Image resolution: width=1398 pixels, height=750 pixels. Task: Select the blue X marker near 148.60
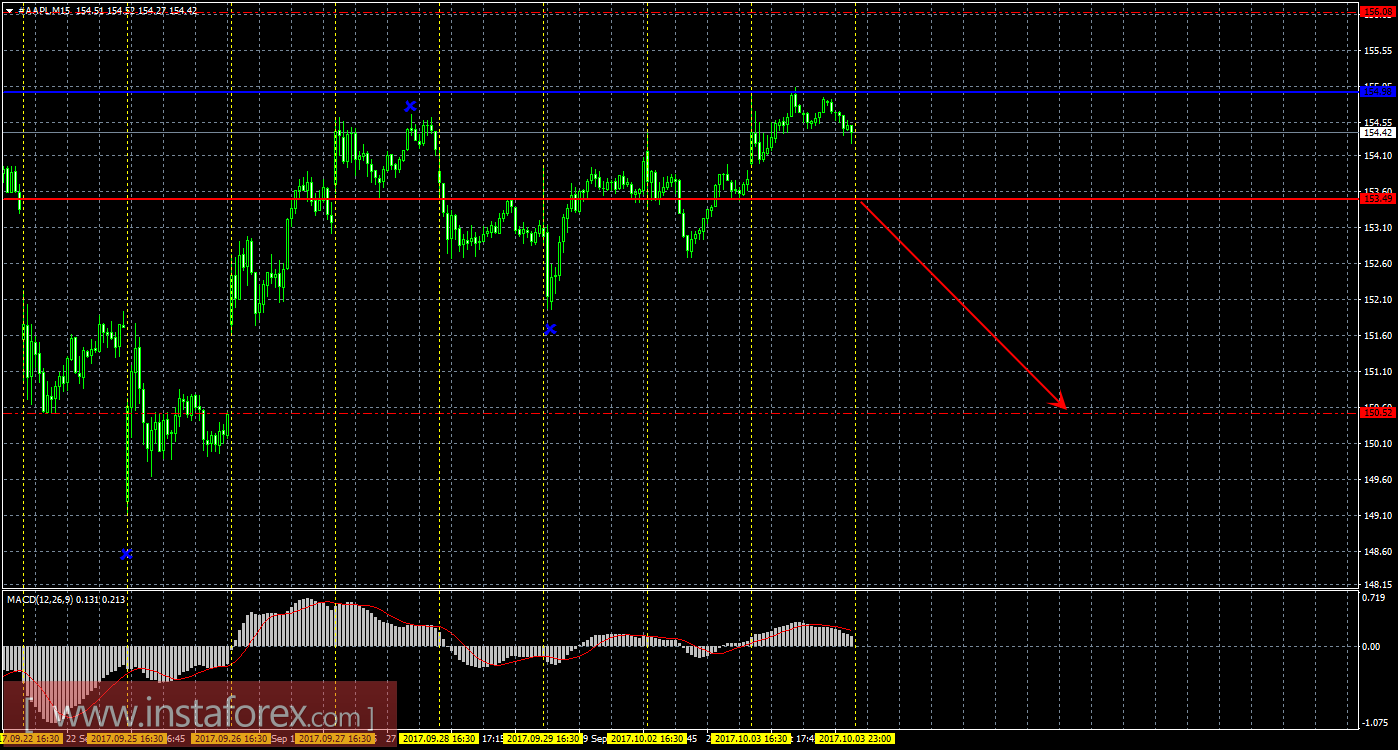click(x=126, y=553)
